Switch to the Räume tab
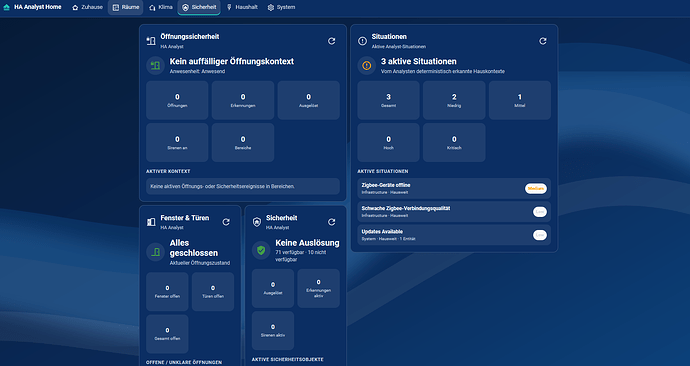This screenshot has height=366, width=690. point(125,7)
